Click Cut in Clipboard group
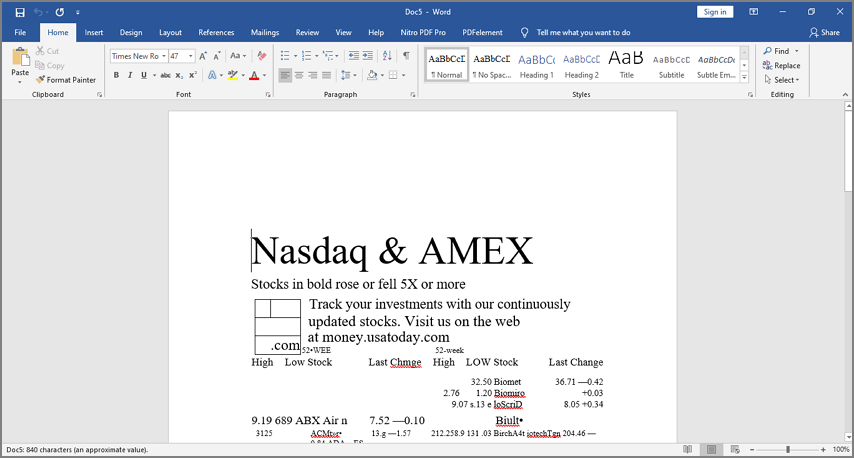 pos(47,51)
